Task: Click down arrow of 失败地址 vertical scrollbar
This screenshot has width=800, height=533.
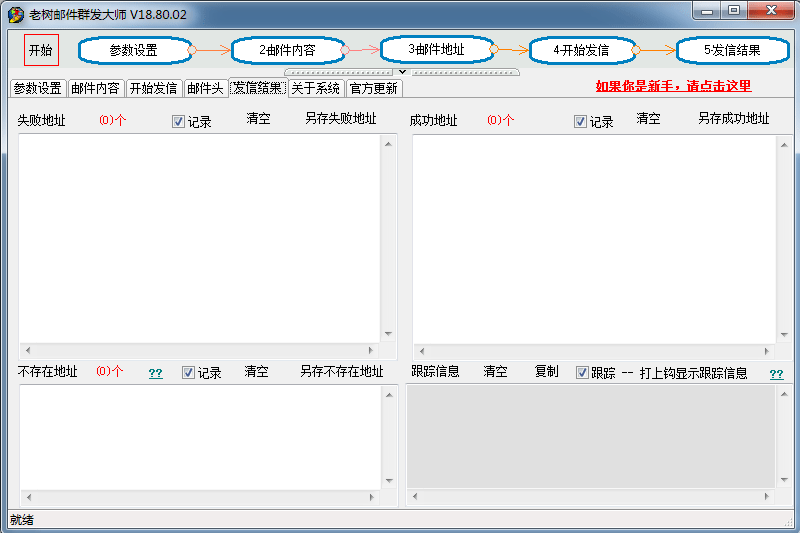Action: 388,334
